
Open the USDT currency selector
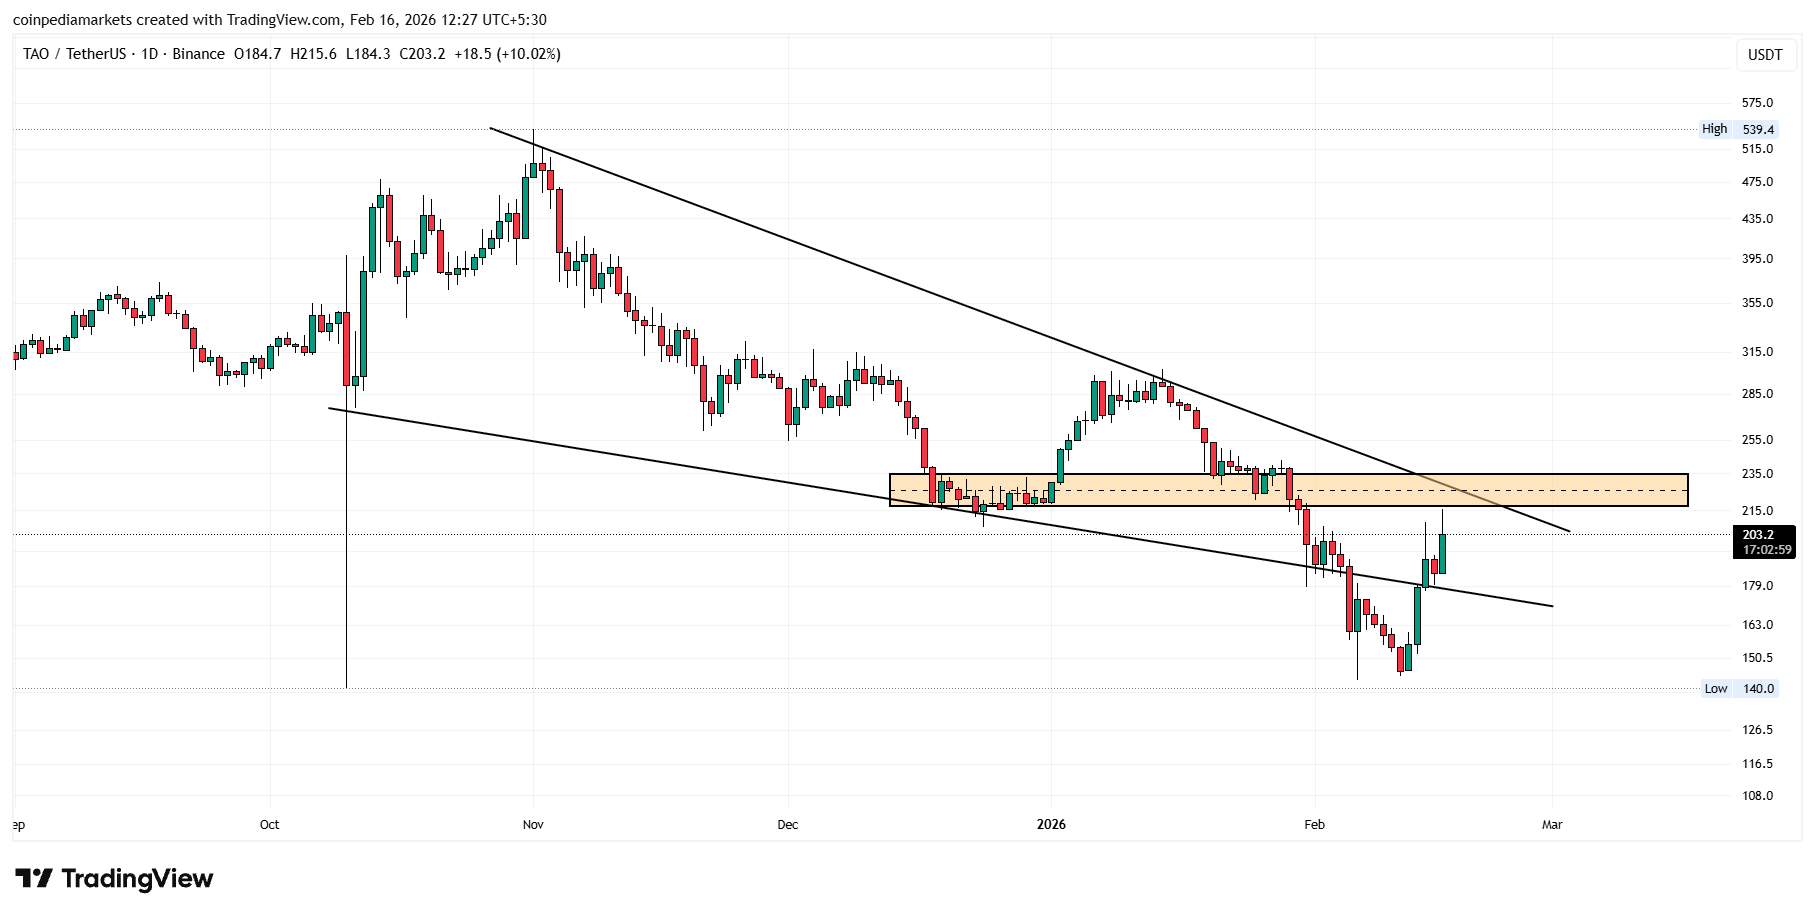pos(1764,54)
